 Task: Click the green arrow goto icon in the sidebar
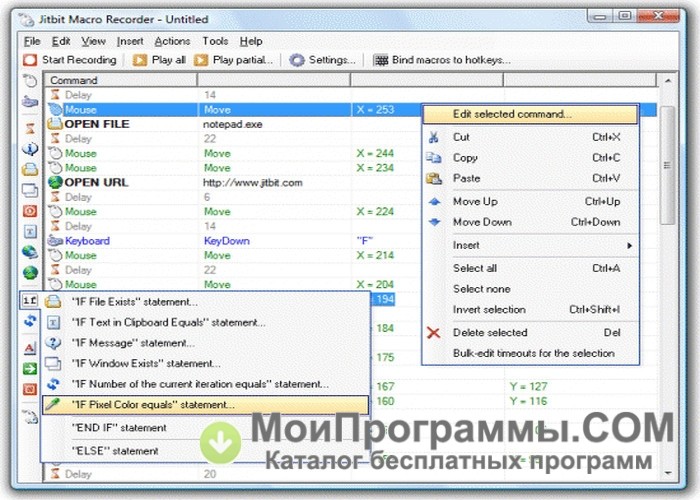click(x=29, y=369)
